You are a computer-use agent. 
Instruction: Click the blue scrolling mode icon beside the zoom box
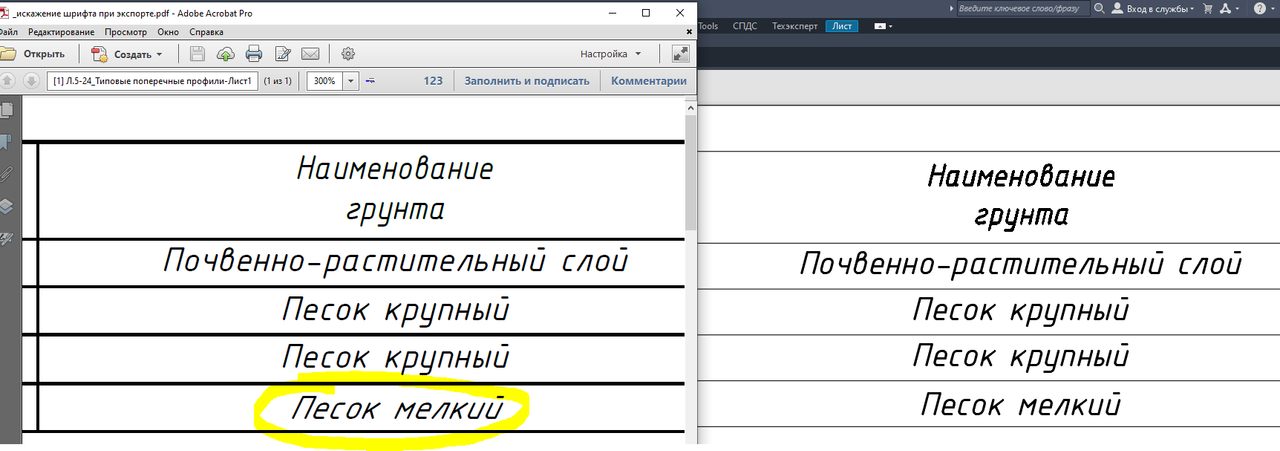click(x=371, y=81)
